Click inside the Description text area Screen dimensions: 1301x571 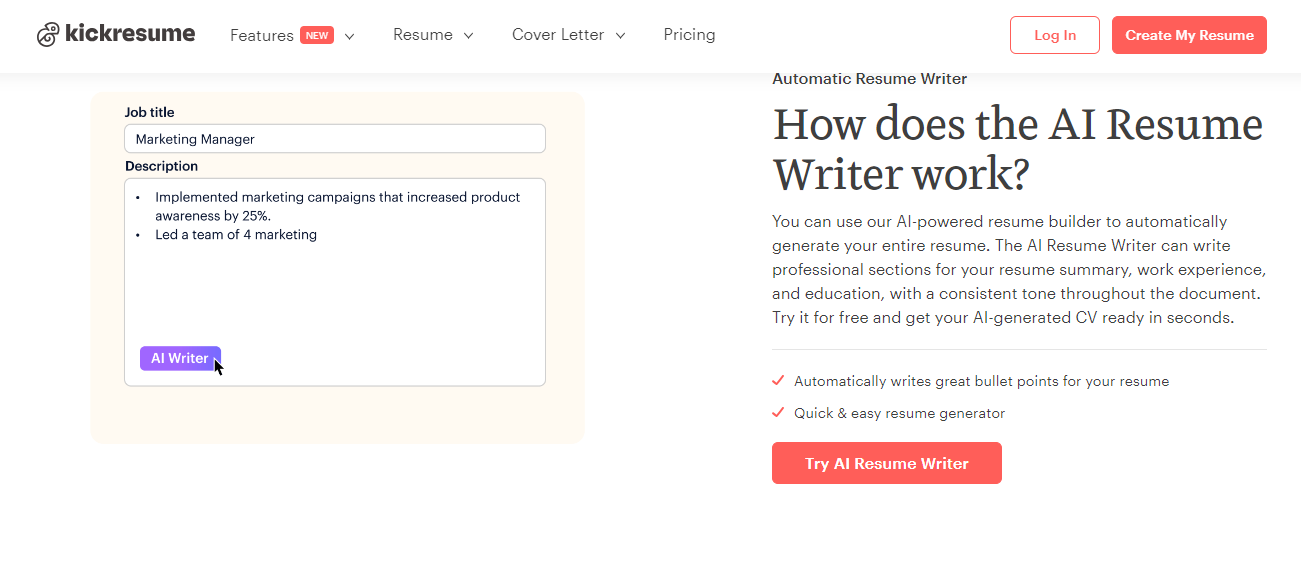[x=335, y=290]
